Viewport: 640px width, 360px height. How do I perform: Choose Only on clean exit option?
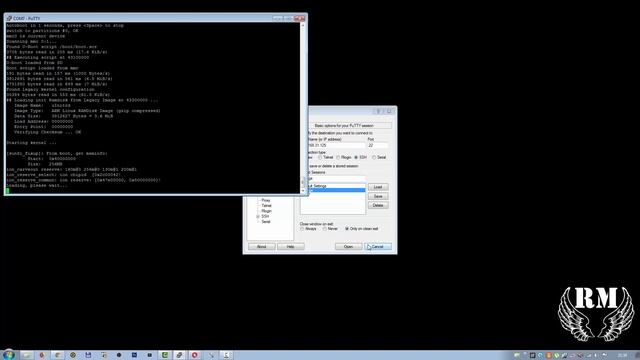[347, 229]
